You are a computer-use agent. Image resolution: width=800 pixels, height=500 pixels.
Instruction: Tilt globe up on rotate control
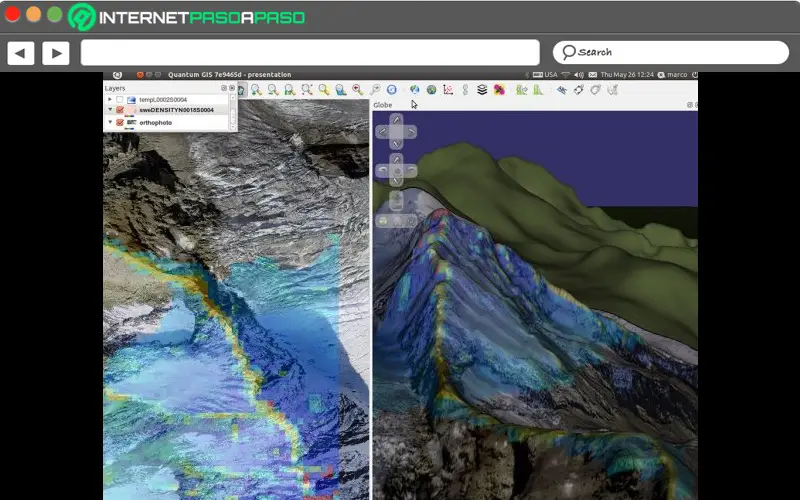(x=396, y=159)
